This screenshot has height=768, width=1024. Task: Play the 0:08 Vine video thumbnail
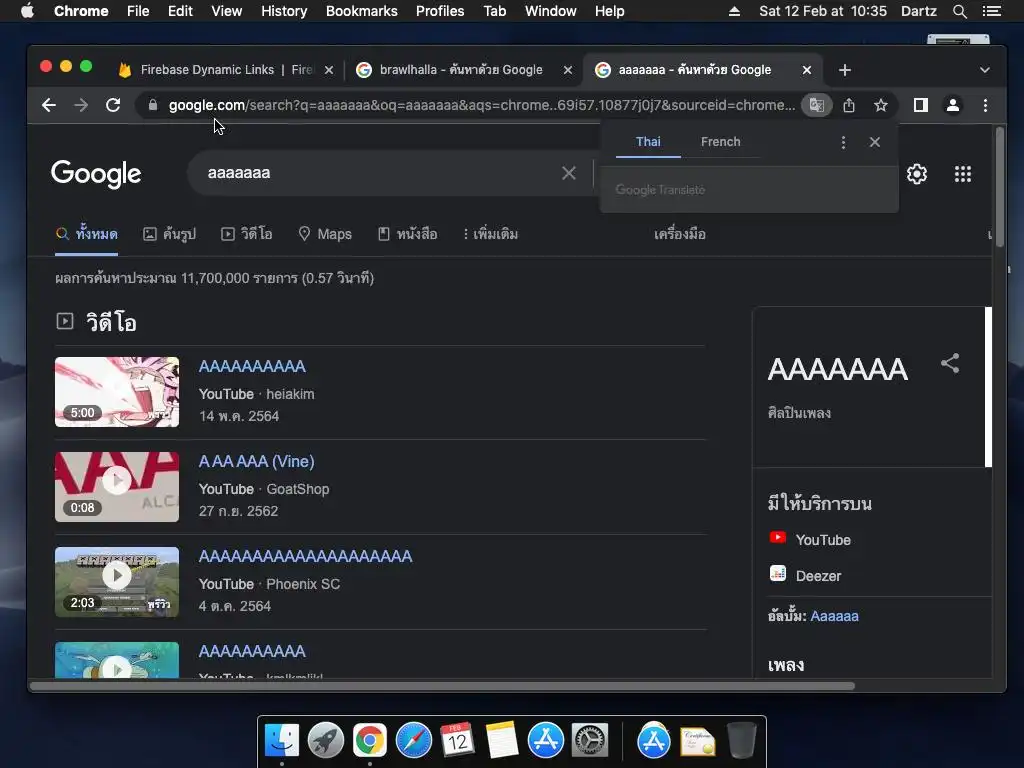click(117, 487)
